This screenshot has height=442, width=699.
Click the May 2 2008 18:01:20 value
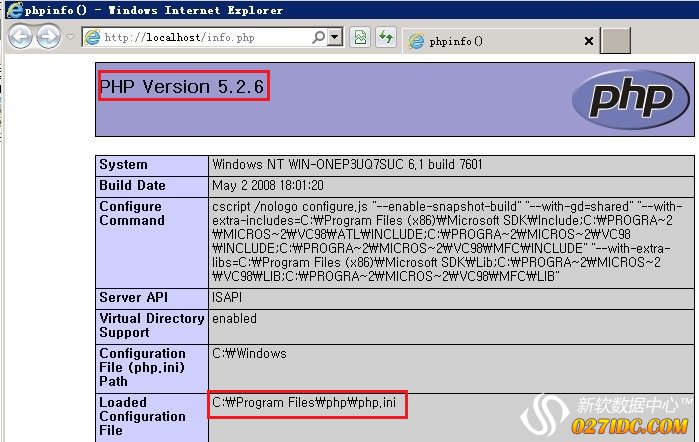pyautogui.click(x=268, y=186)
